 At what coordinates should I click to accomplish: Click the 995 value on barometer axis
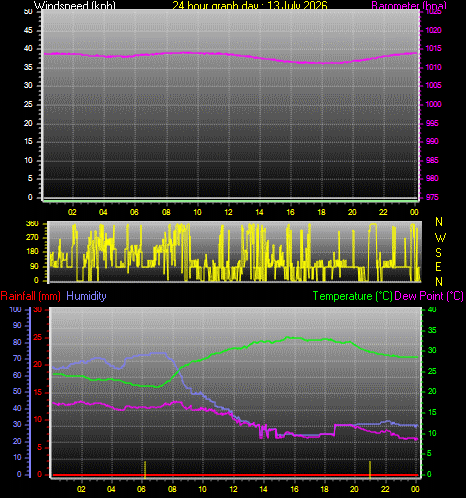432,123
